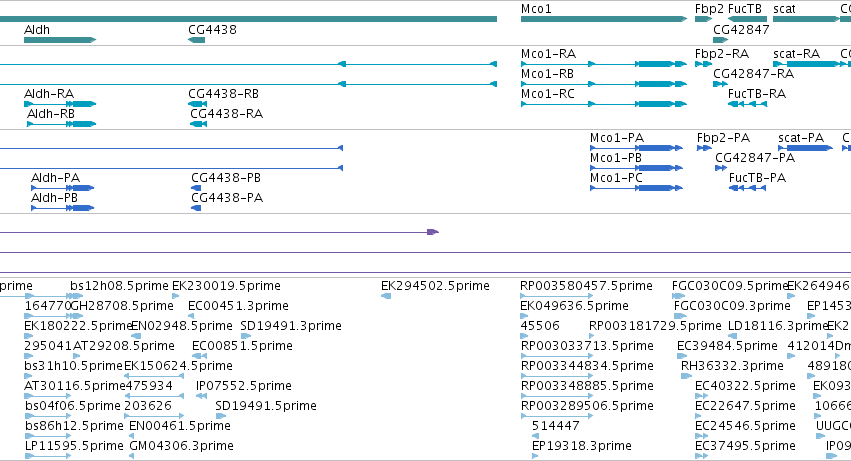Viewport: 851px width, 461px height.
Task: Click the FGC030C09.5prime EST label
Action: point(730,286)
